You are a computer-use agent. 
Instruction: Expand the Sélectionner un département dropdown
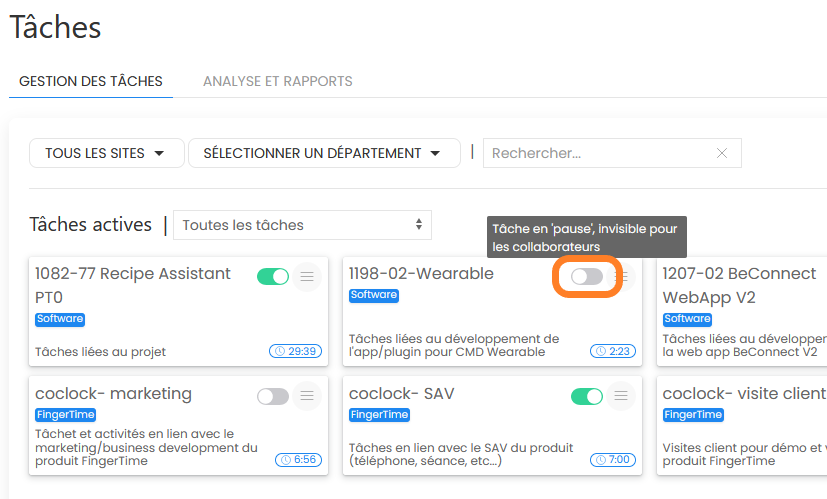323,153
